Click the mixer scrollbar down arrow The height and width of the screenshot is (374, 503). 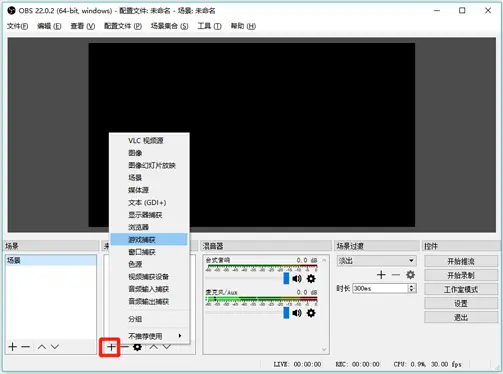click(324, 349)
